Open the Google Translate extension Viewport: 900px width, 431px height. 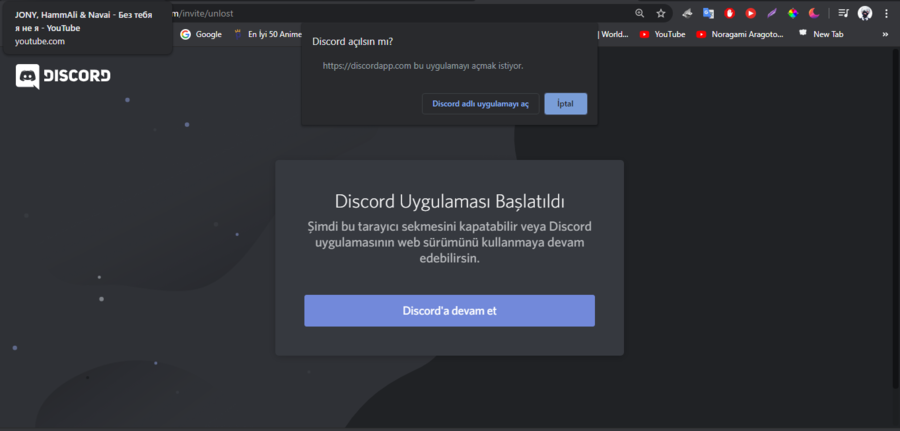708,13
